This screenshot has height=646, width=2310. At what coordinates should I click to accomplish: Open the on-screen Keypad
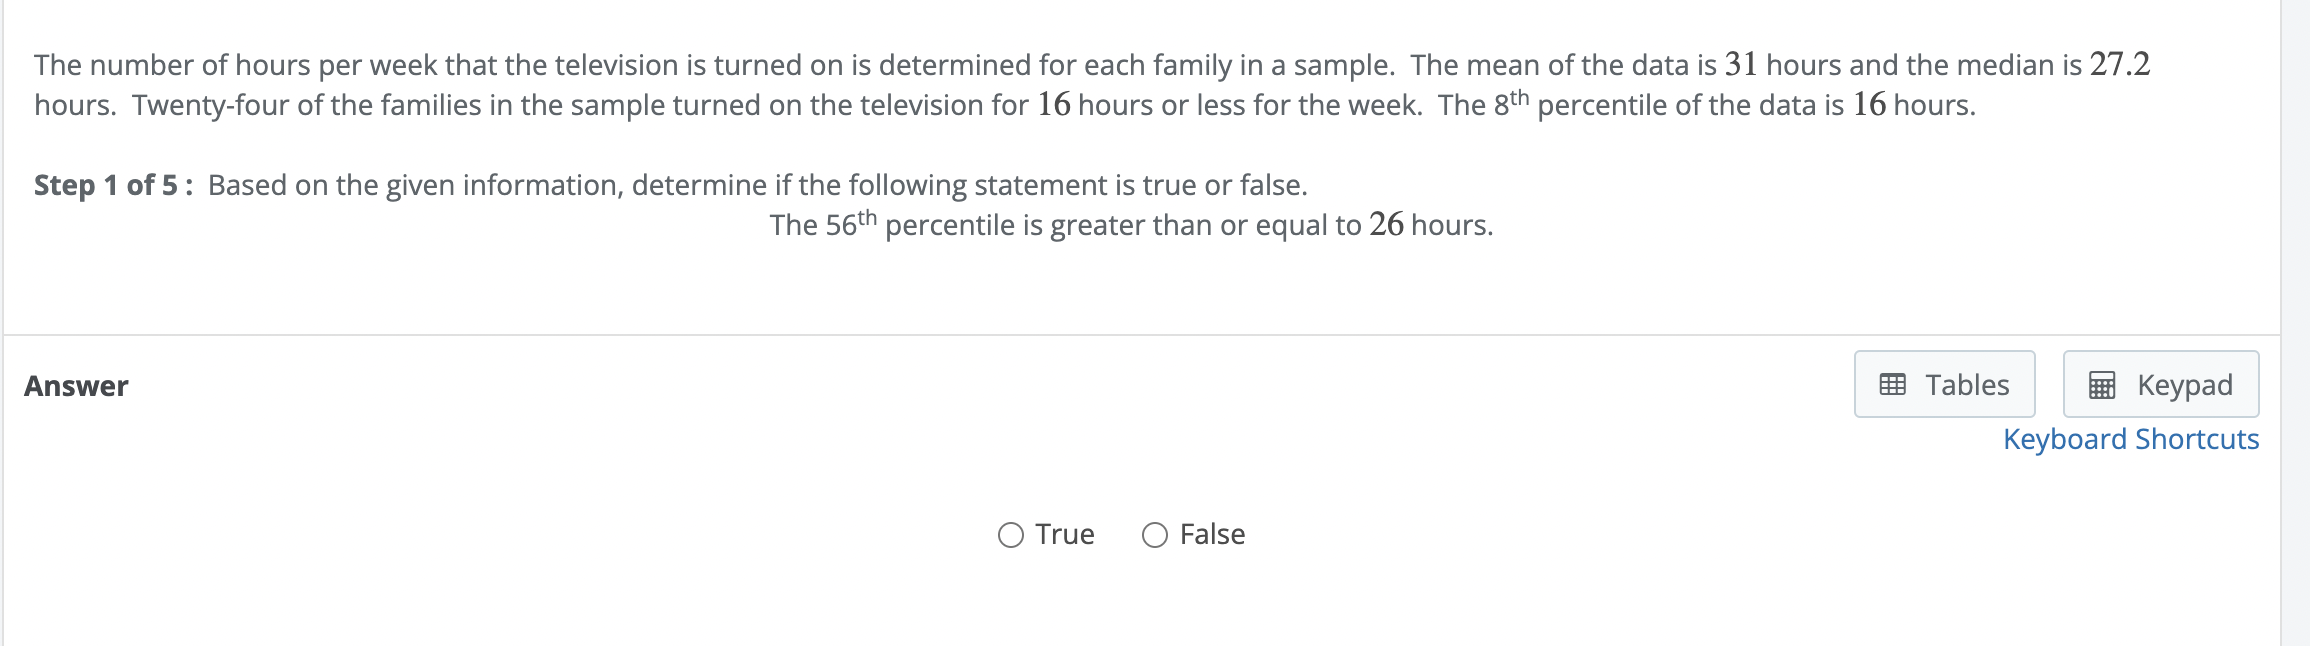pos(2159,383)
